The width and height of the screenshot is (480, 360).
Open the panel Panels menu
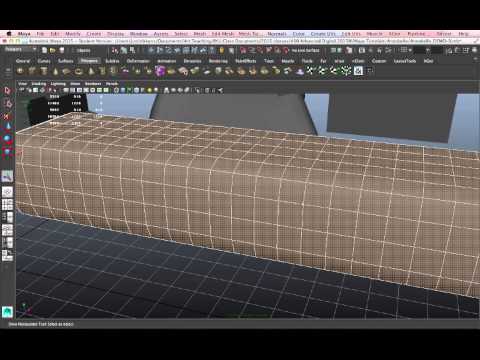(x=112, y=84)
